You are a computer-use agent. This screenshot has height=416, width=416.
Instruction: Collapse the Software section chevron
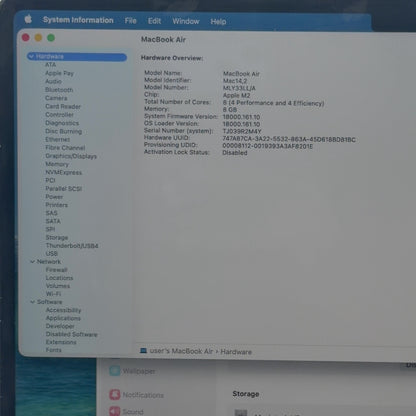[32, 302]
